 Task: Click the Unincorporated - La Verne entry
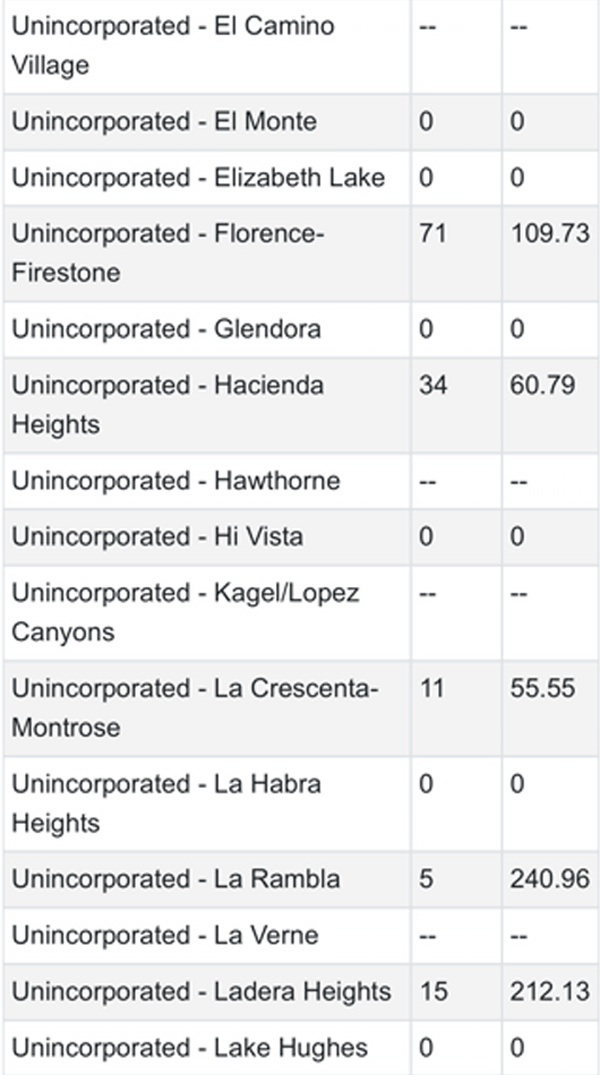[165, 935]
